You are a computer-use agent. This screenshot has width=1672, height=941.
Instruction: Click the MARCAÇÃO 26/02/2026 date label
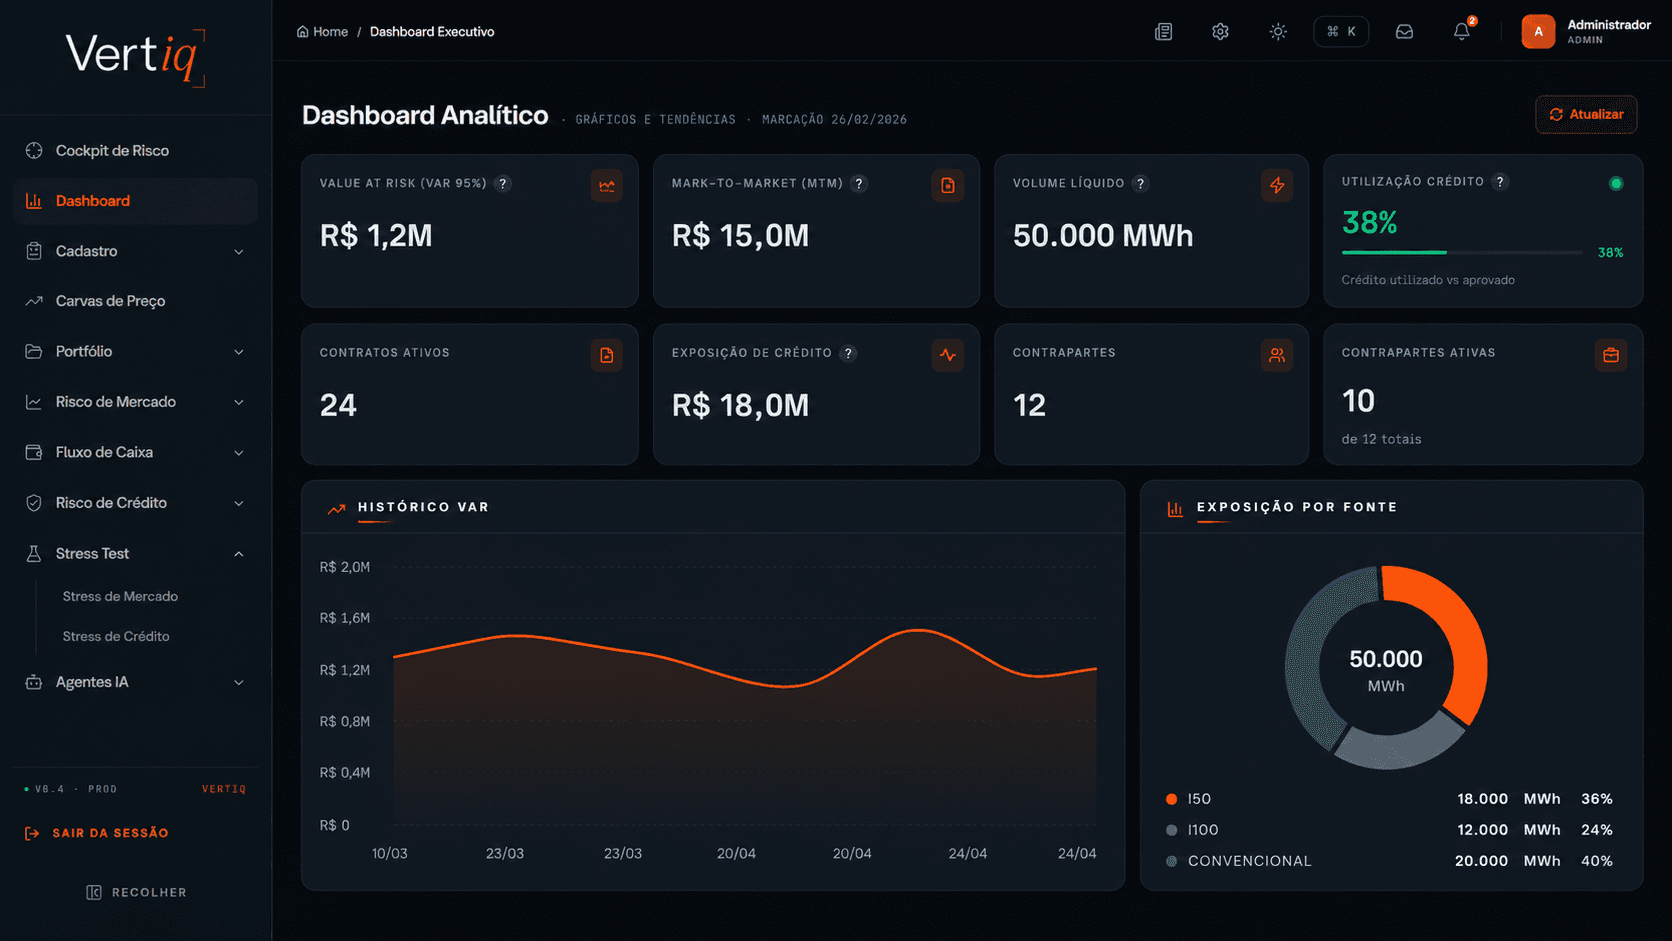[834, 119]
